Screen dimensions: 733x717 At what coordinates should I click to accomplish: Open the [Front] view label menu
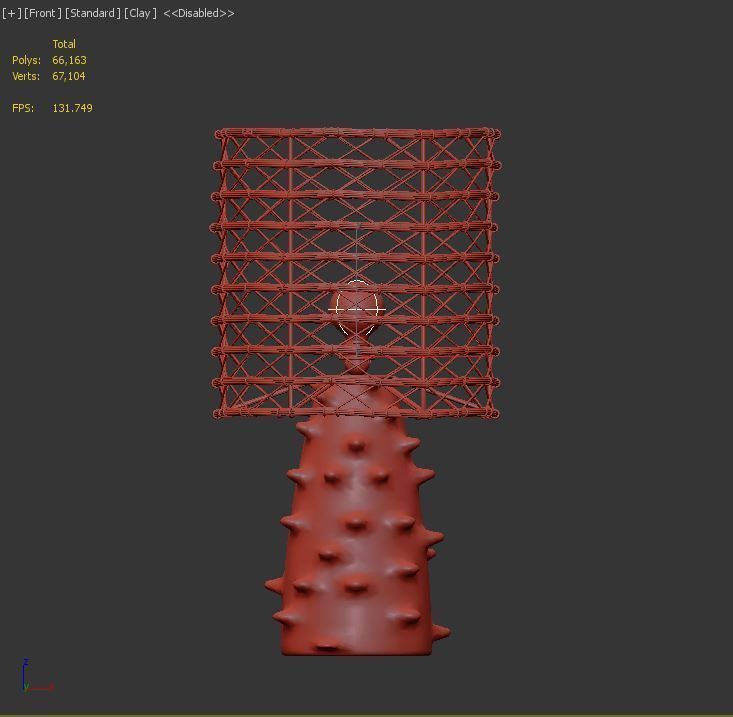pos(43,13)
